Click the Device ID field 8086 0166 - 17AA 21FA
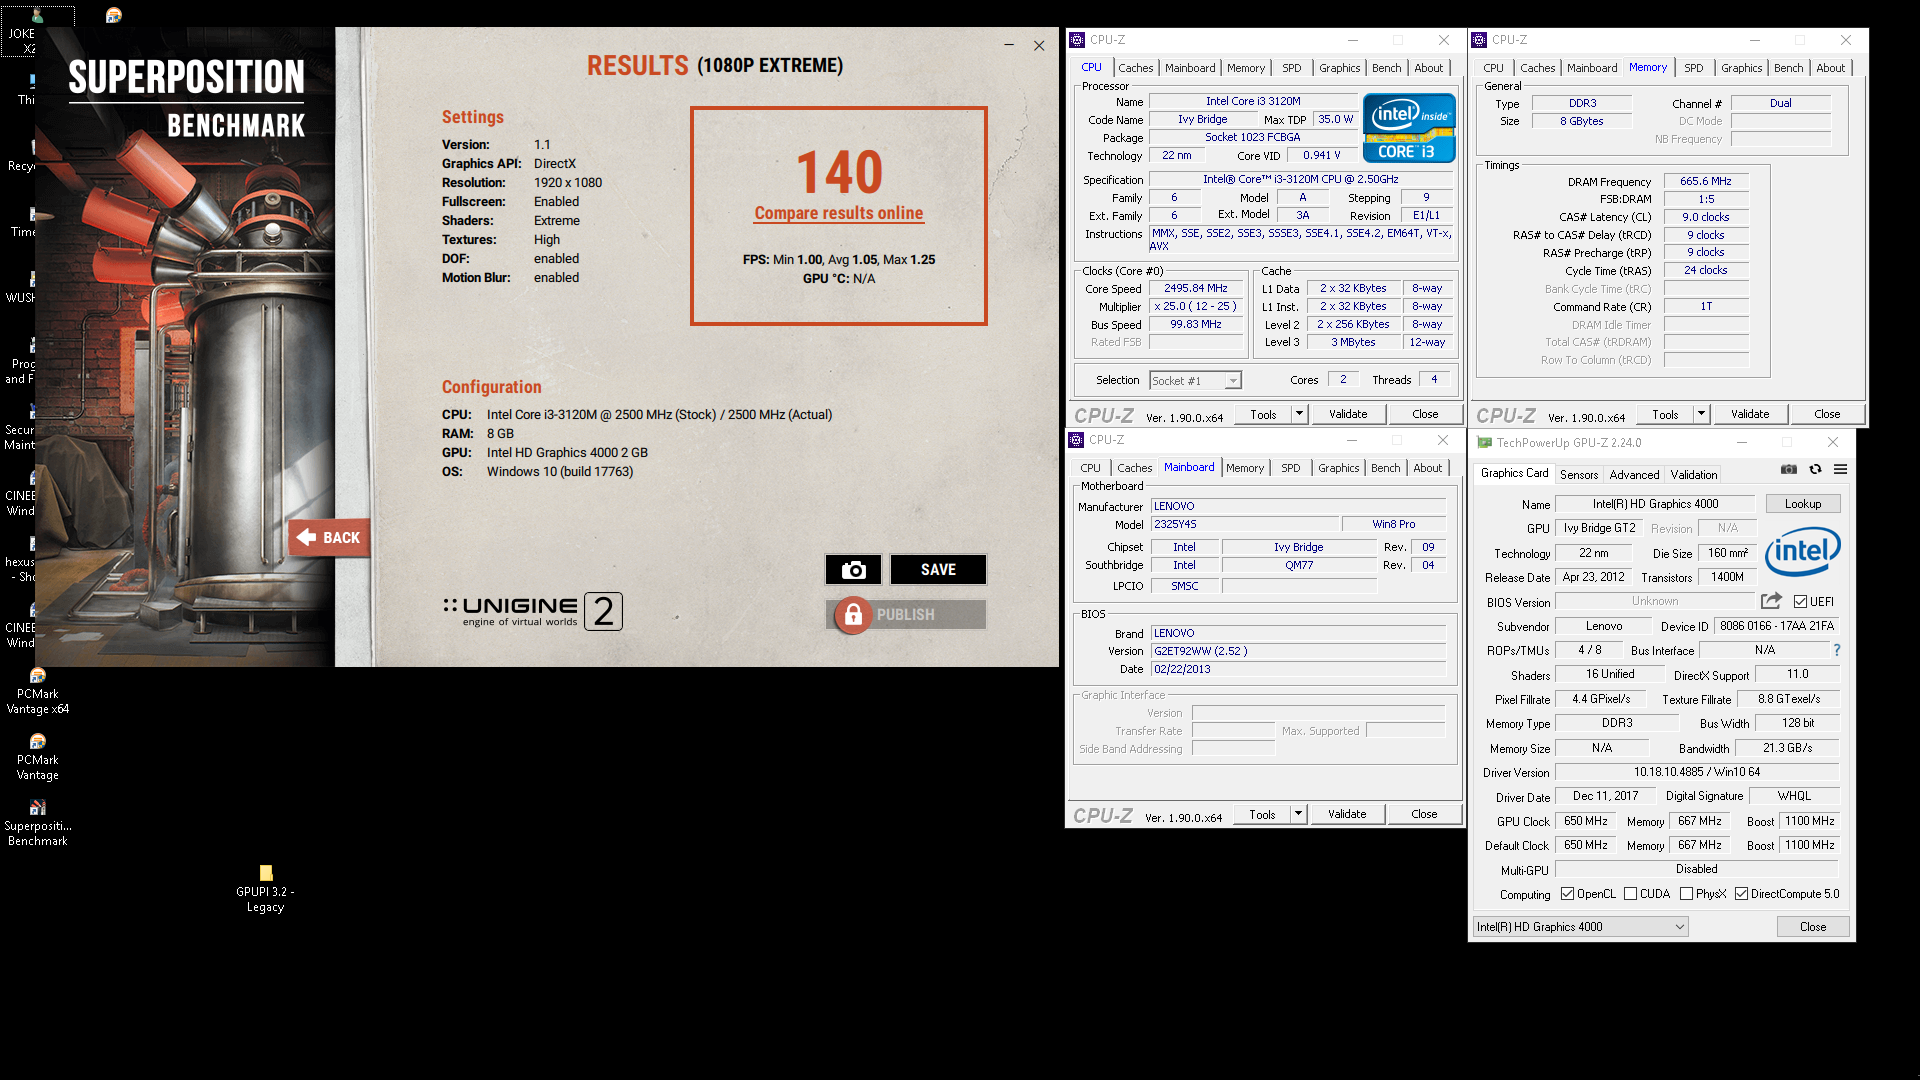 coord(1776,626)
